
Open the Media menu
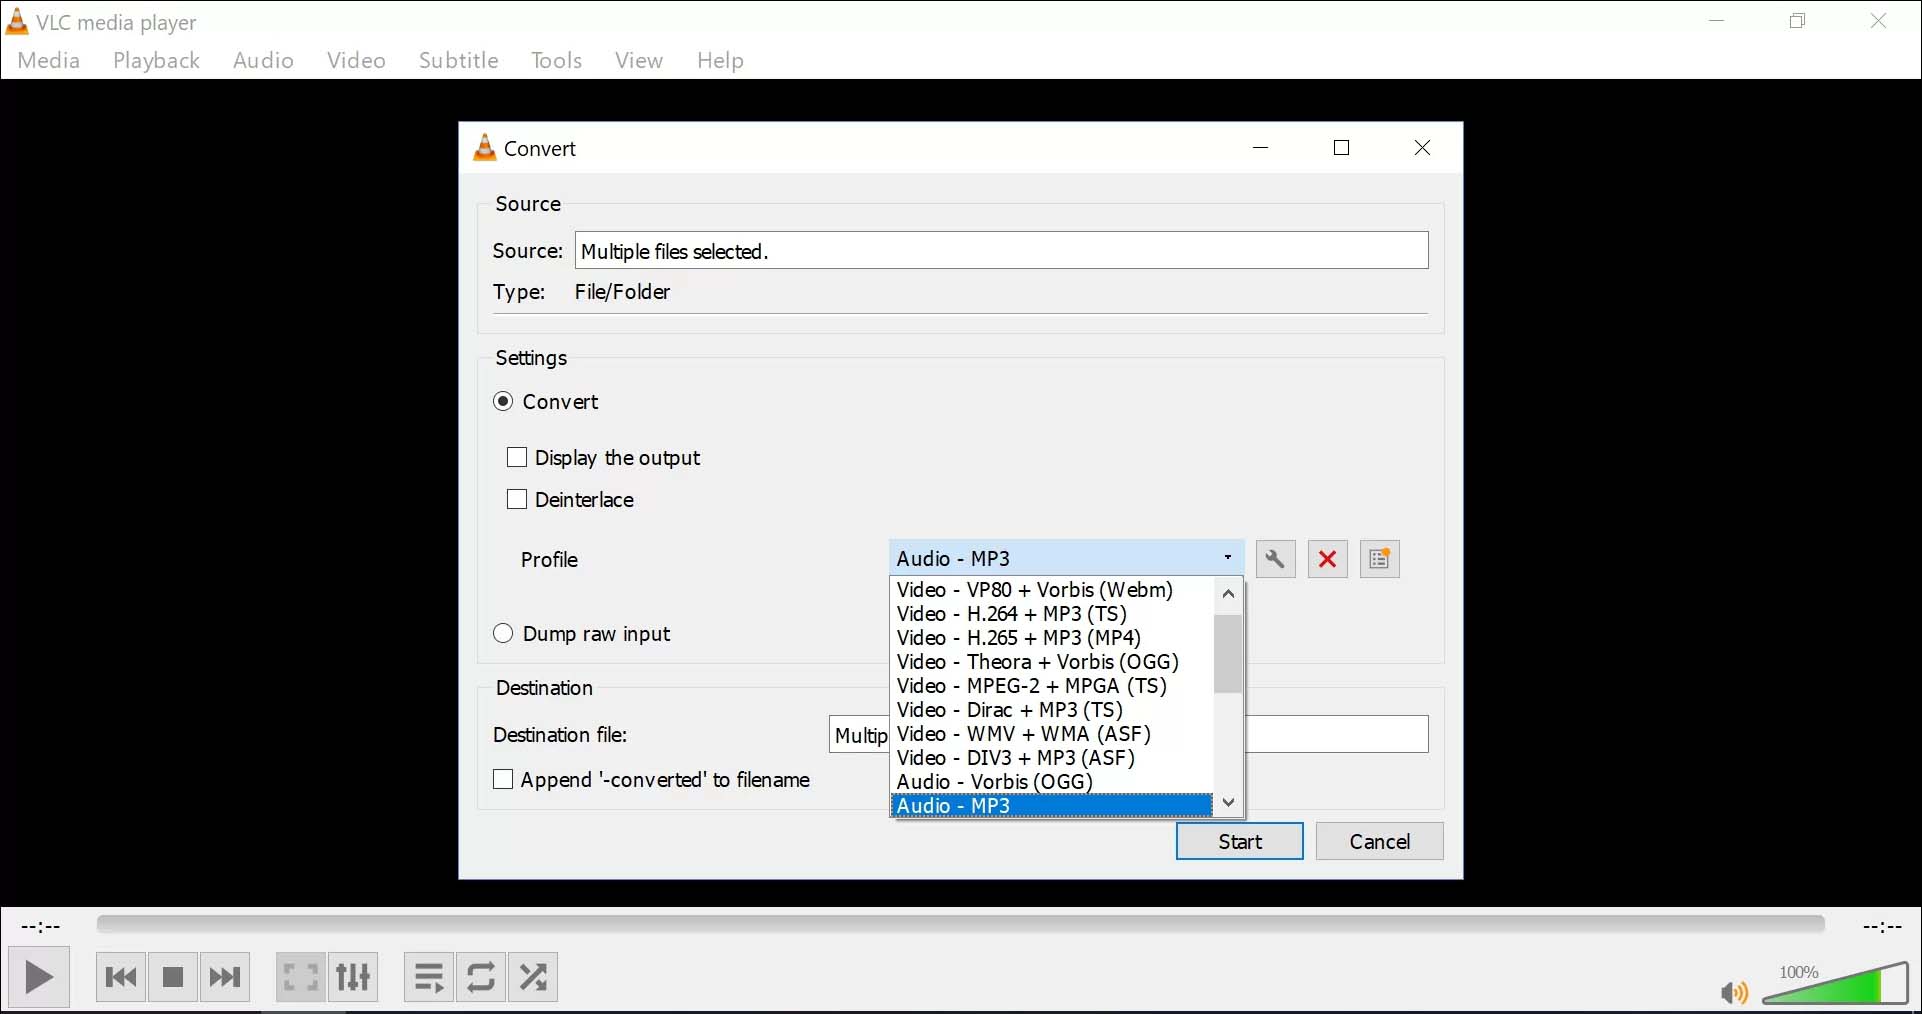click(49, 60)
